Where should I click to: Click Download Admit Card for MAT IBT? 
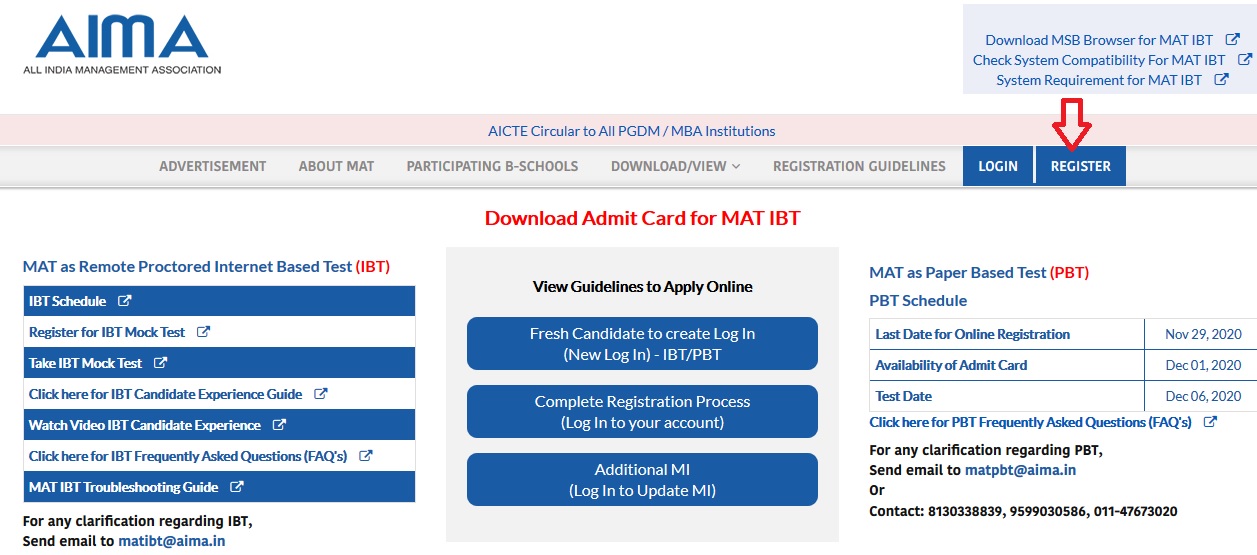(x=642, y=217)
